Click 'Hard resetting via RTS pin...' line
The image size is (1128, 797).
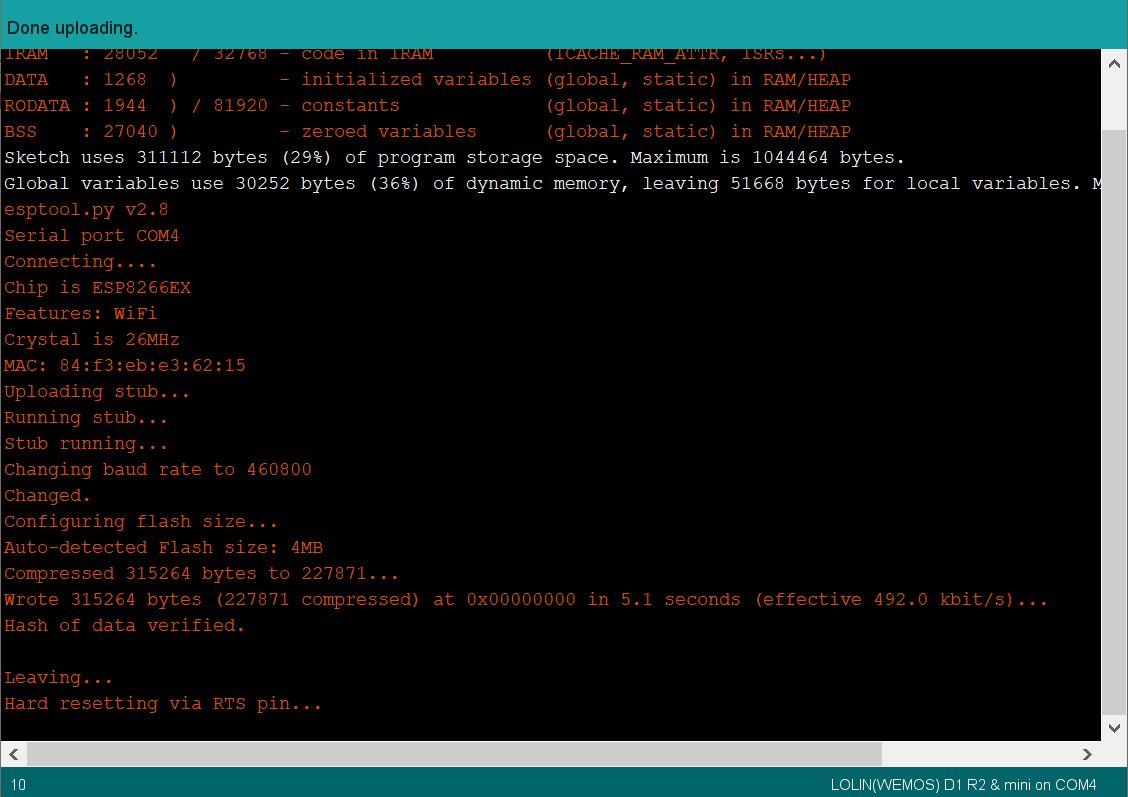click(162, 703)
